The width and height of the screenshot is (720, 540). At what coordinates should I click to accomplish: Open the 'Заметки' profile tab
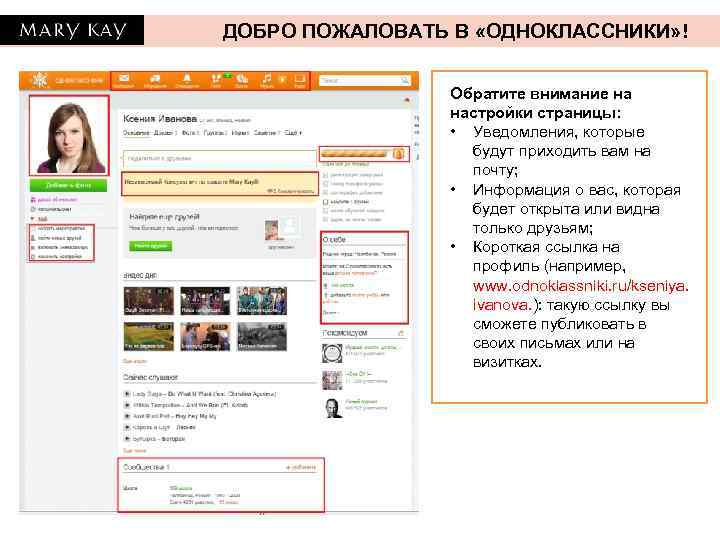tap(265, 133)
